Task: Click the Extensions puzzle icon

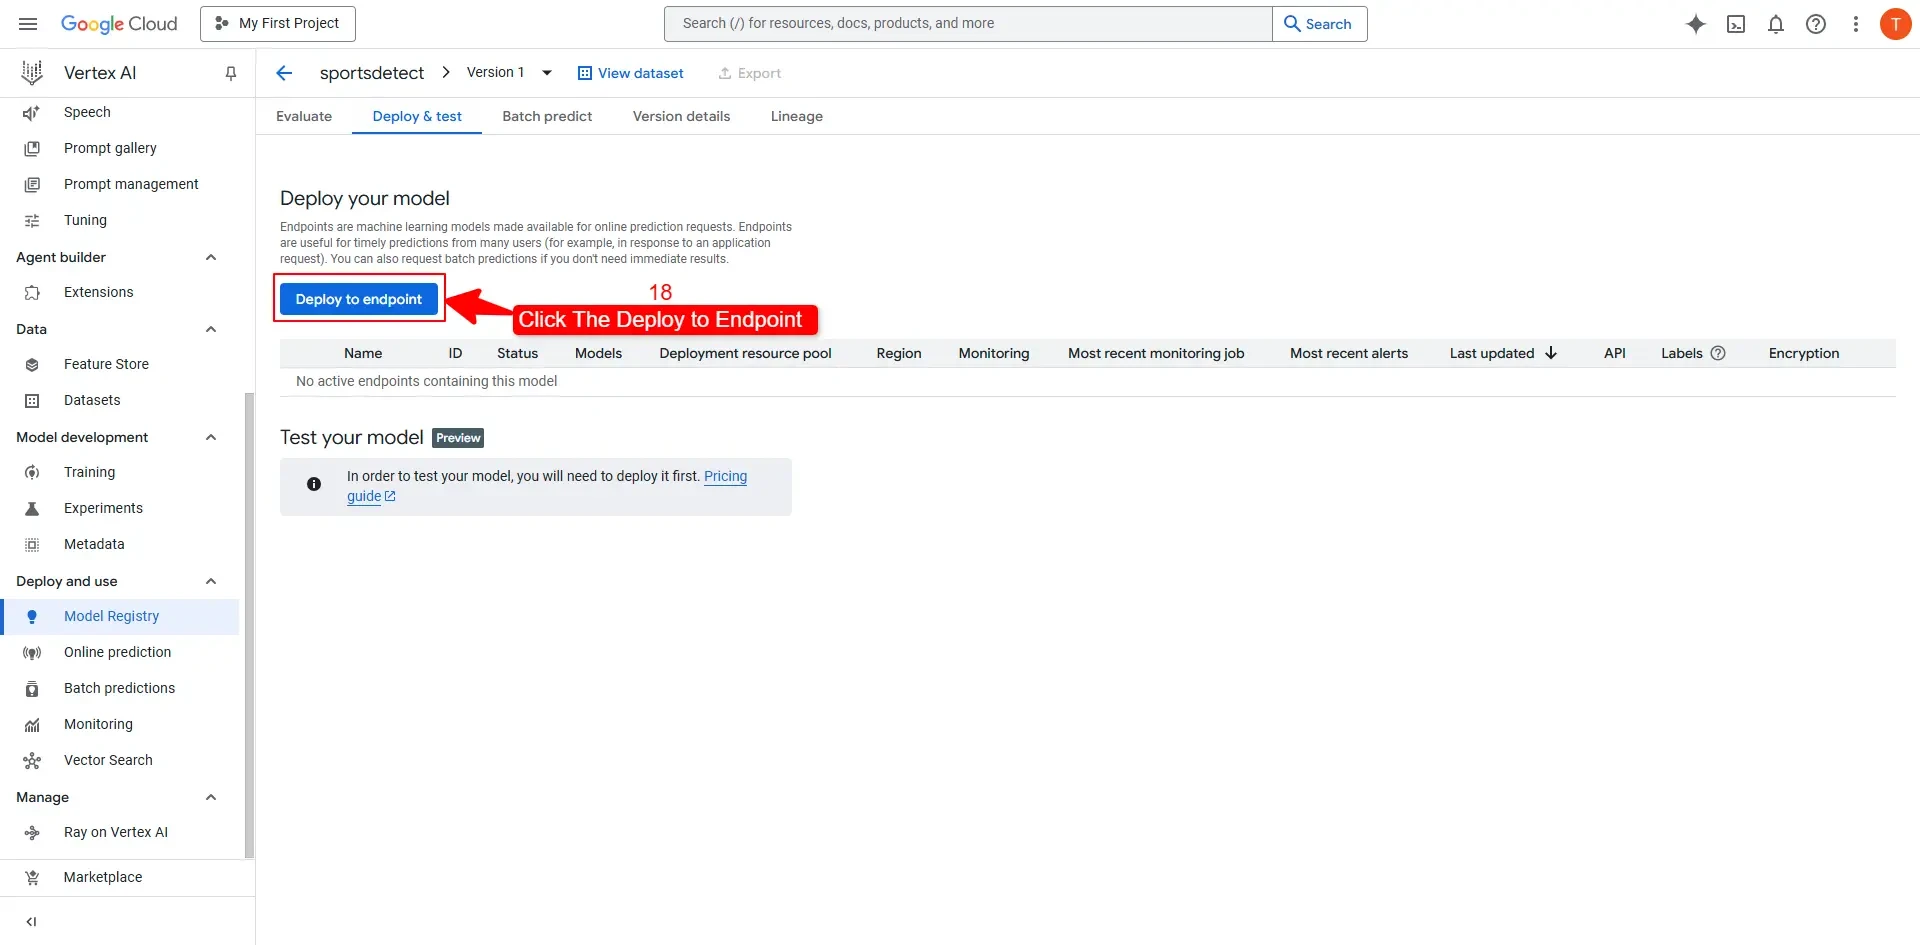Action: coord(32,292)
